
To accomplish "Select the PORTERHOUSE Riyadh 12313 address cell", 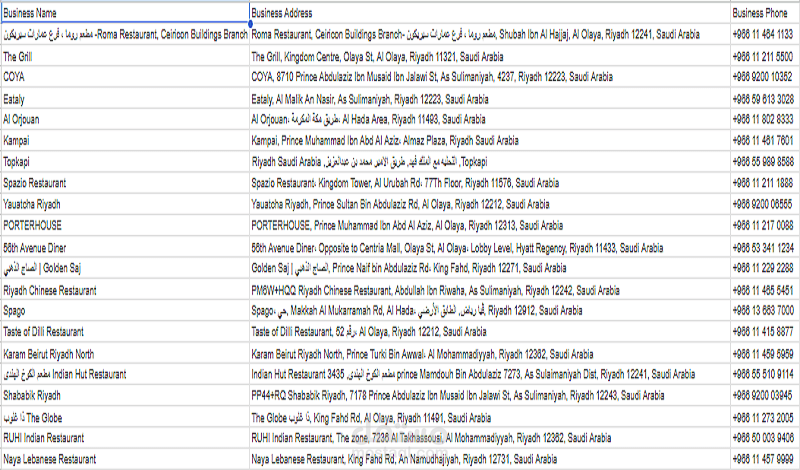I will point(490,226).
